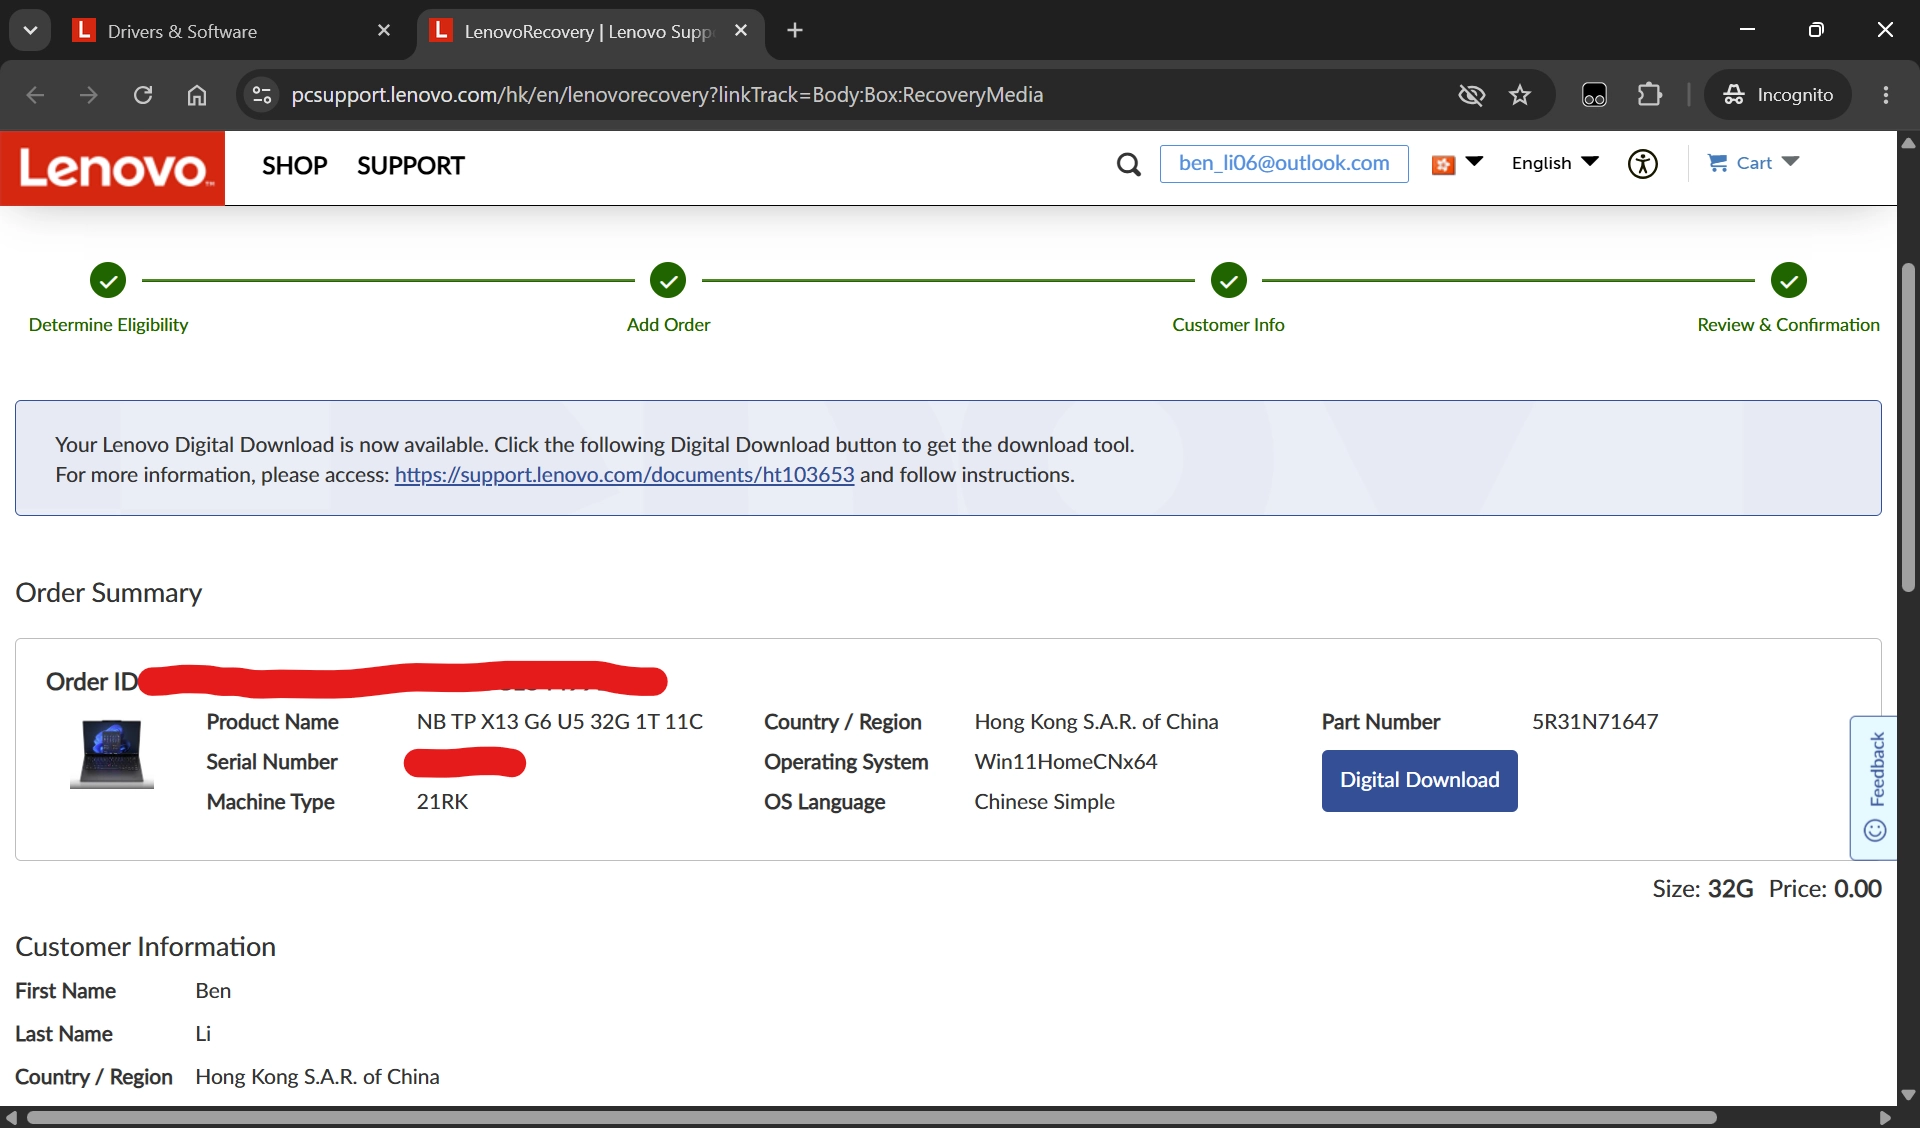Image resolution: width=1920 pixels, height=1128 pixels.
Task: Open new browser tab with plus icon
Action: tap(795, 31)
